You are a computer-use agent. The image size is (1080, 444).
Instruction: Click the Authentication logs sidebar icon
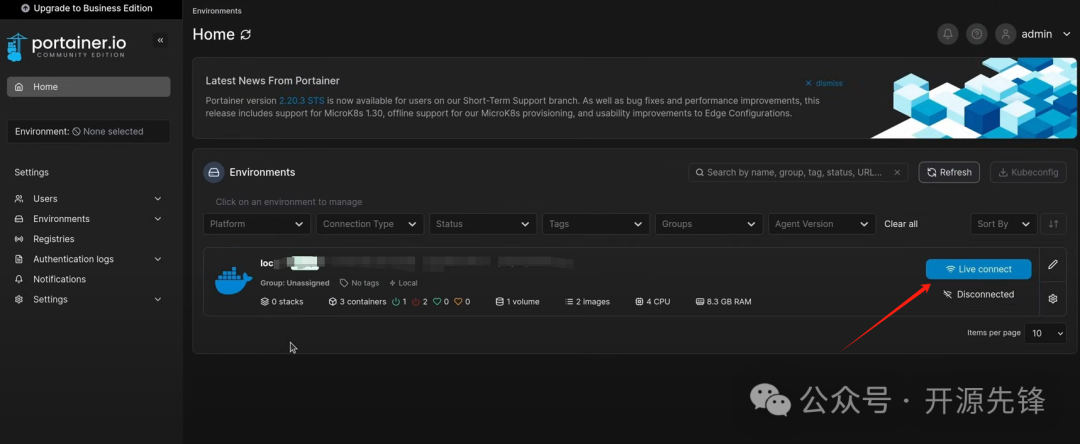click(x=19, y=260)
